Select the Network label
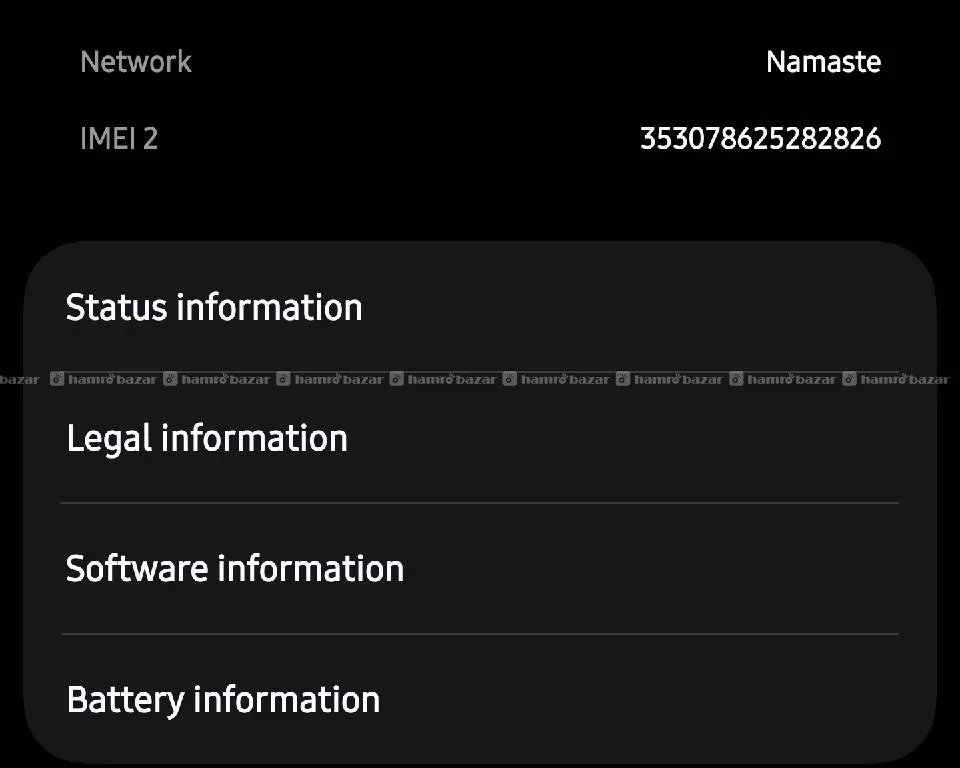Screen dimensions: 960x768 136,62
